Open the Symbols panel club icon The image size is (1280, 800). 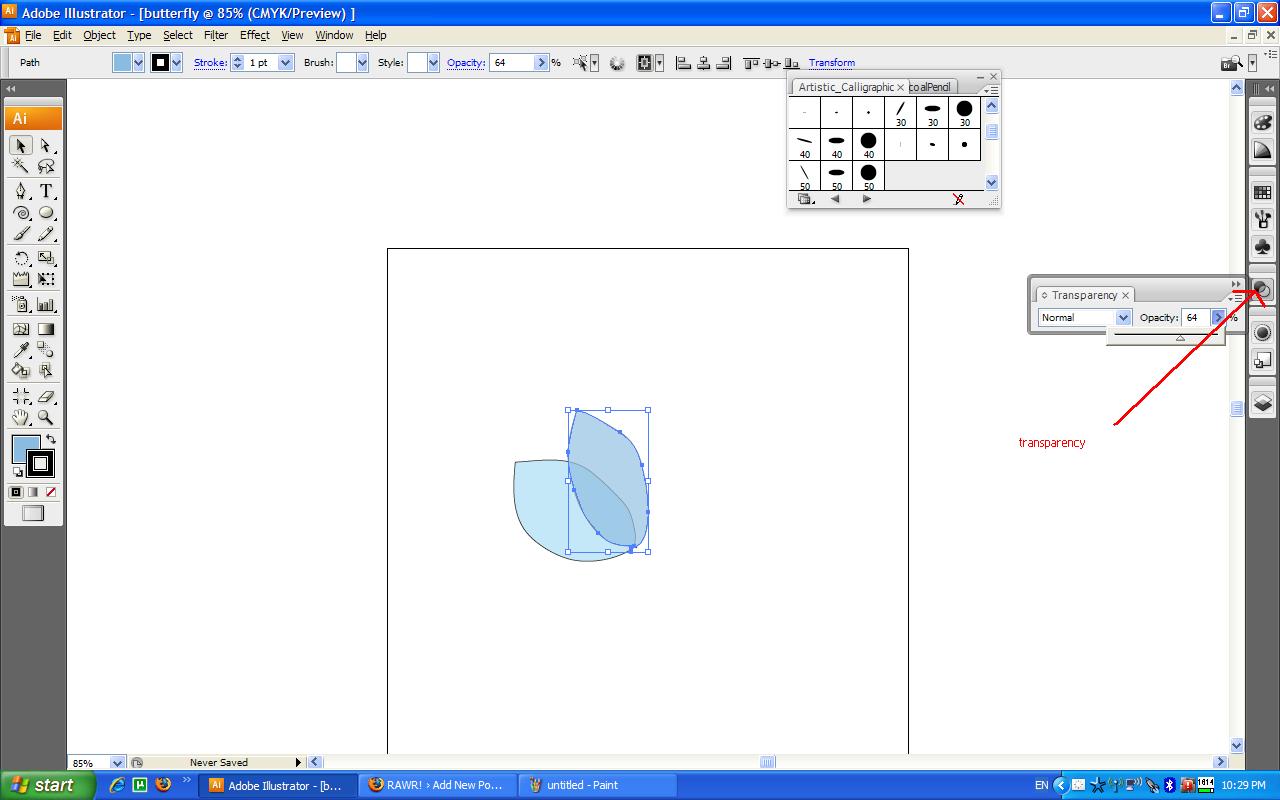(x=1262, y=247)
